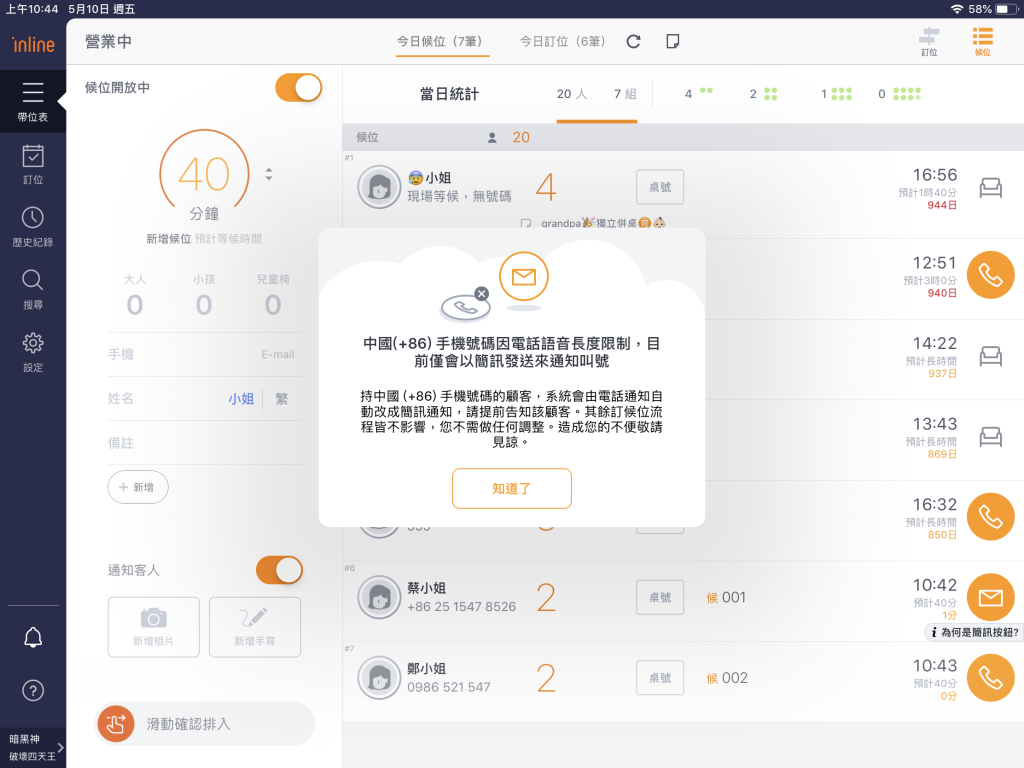
Task: Open notifications bell icon
Action: coord(33,637)
